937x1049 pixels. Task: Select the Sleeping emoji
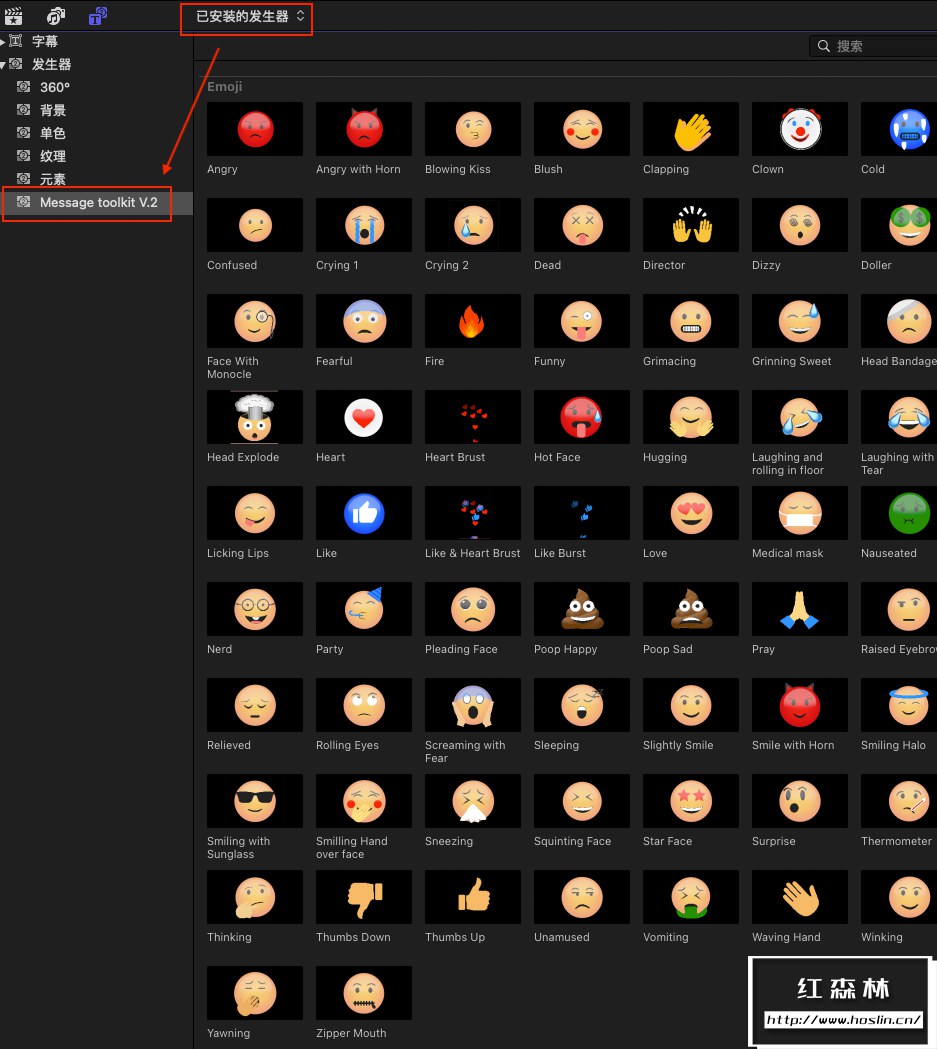pos(582,705)
